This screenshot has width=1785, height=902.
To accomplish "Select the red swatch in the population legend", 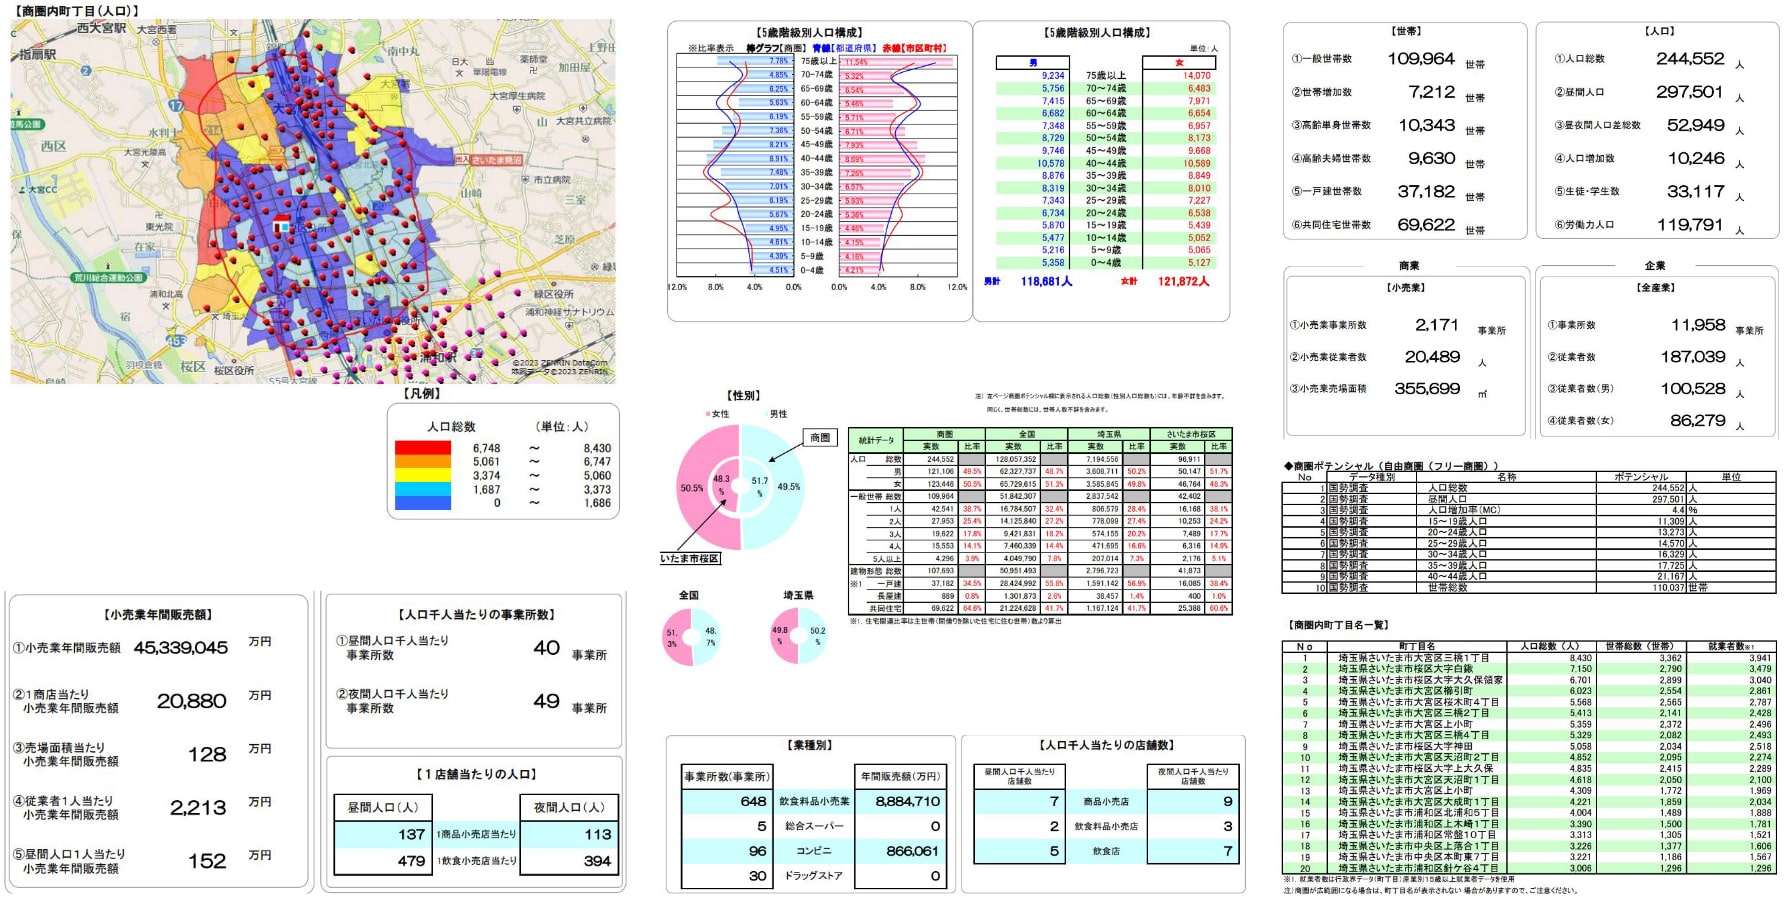I will tap(422, 449).
